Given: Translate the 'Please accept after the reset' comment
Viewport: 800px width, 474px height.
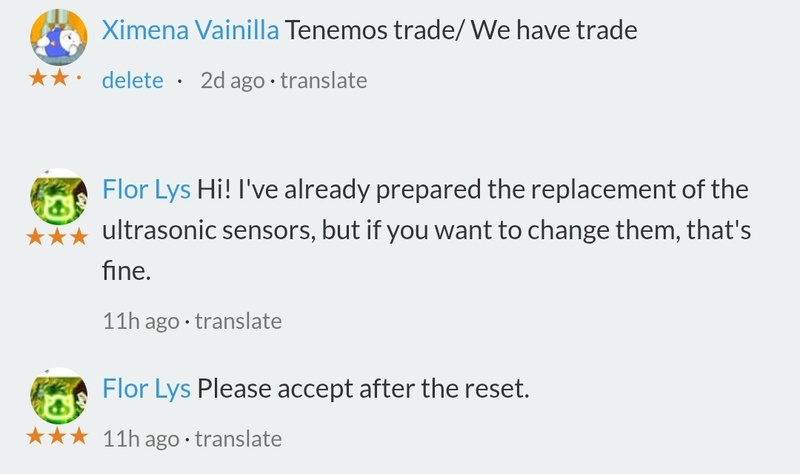Looking at the screenshot, I should (238, 438).
